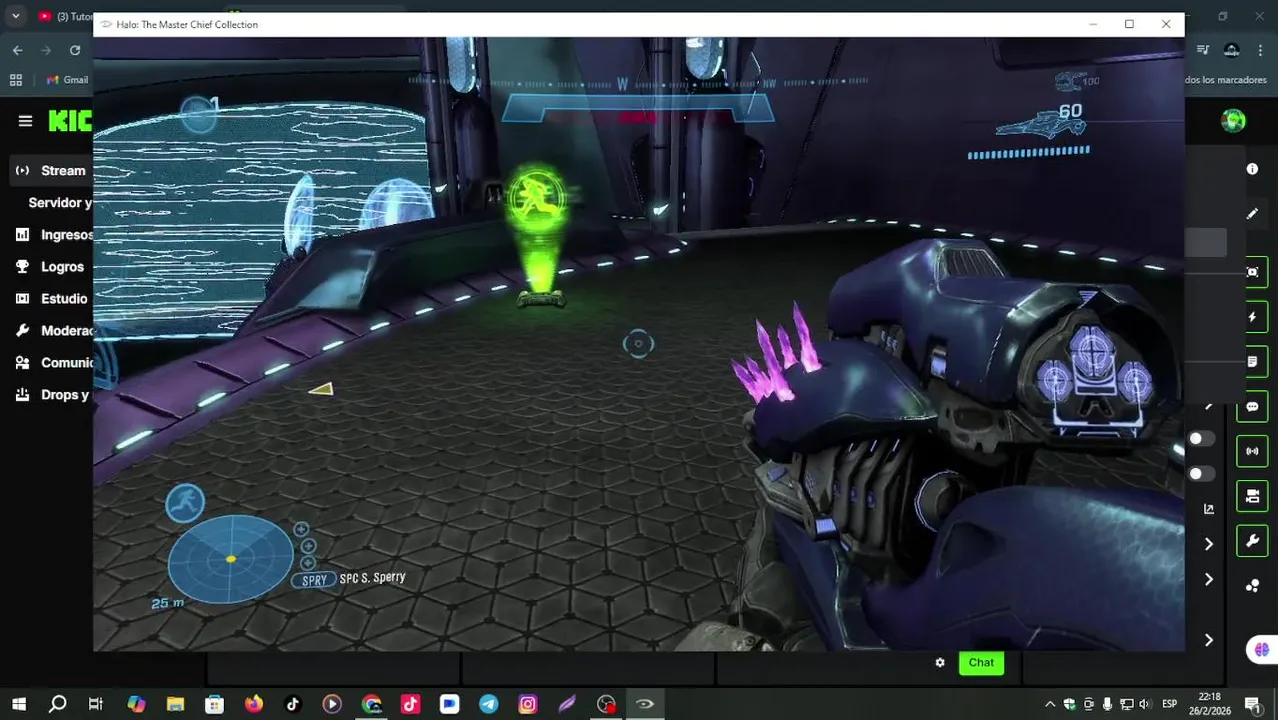The image size is (1278, 720).
Task: Click the screen capture icon in Kick toolbar
Action: pos(1252,272)
